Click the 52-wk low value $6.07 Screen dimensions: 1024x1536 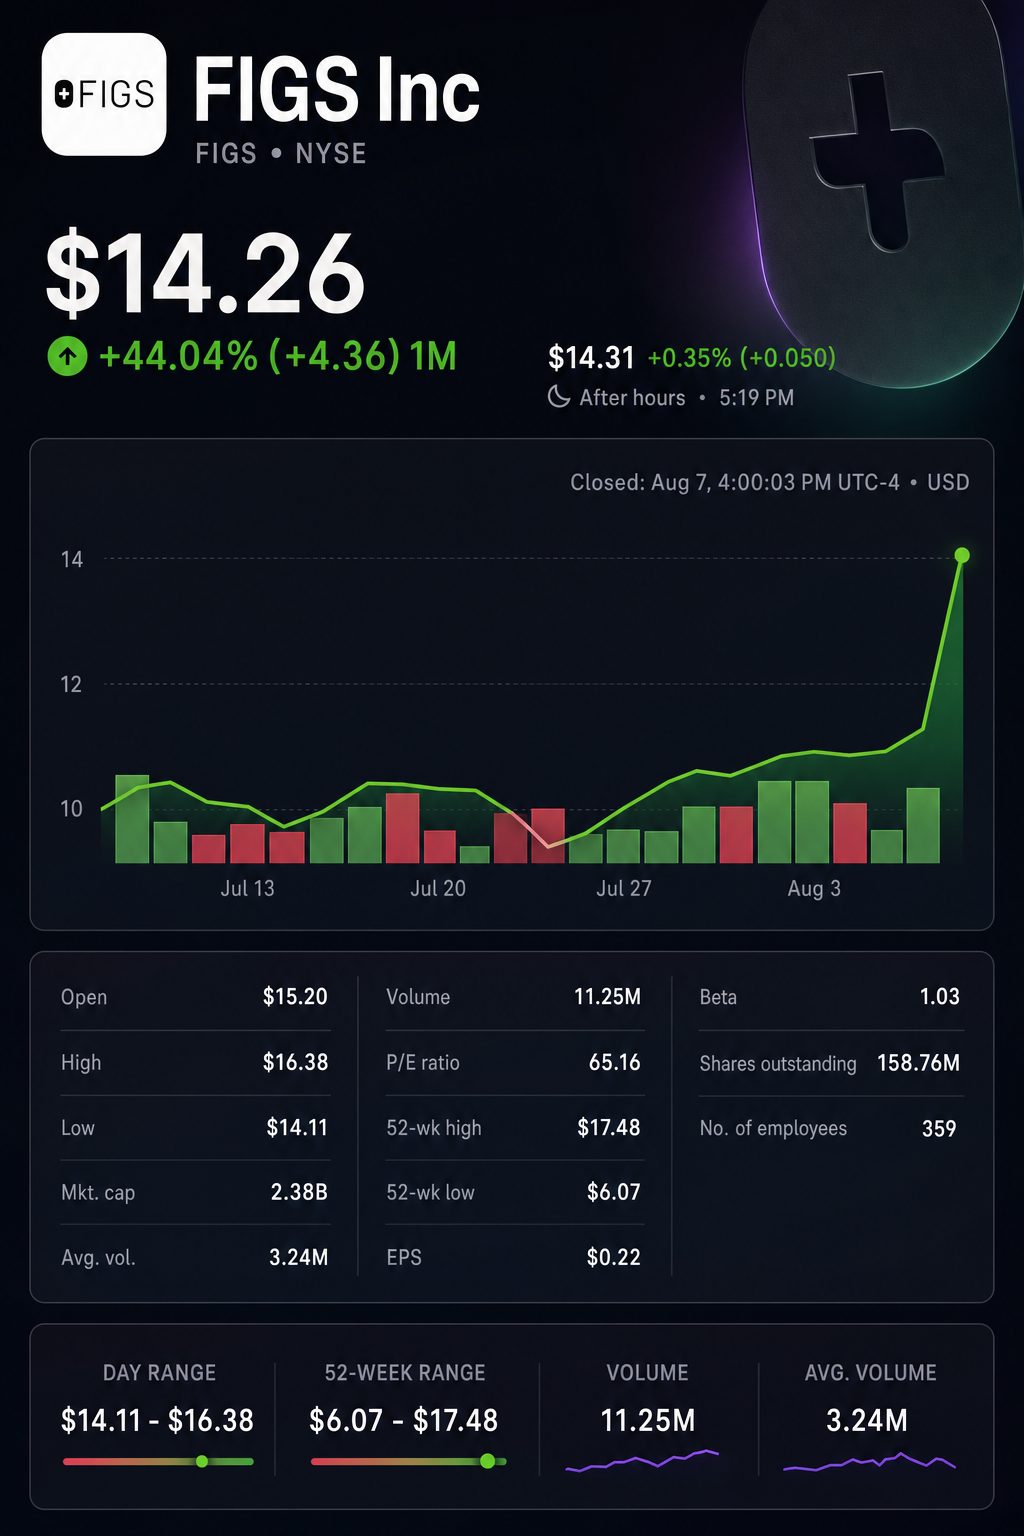(613, 1192)
